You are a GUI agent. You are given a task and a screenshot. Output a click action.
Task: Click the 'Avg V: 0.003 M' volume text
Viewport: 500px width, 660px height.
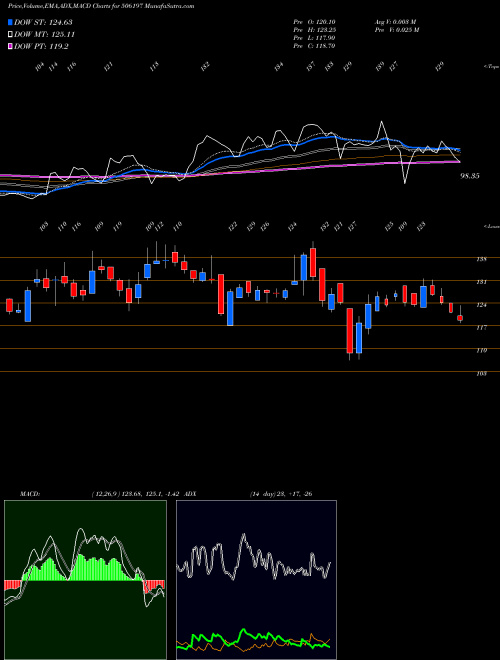[395, 22]
